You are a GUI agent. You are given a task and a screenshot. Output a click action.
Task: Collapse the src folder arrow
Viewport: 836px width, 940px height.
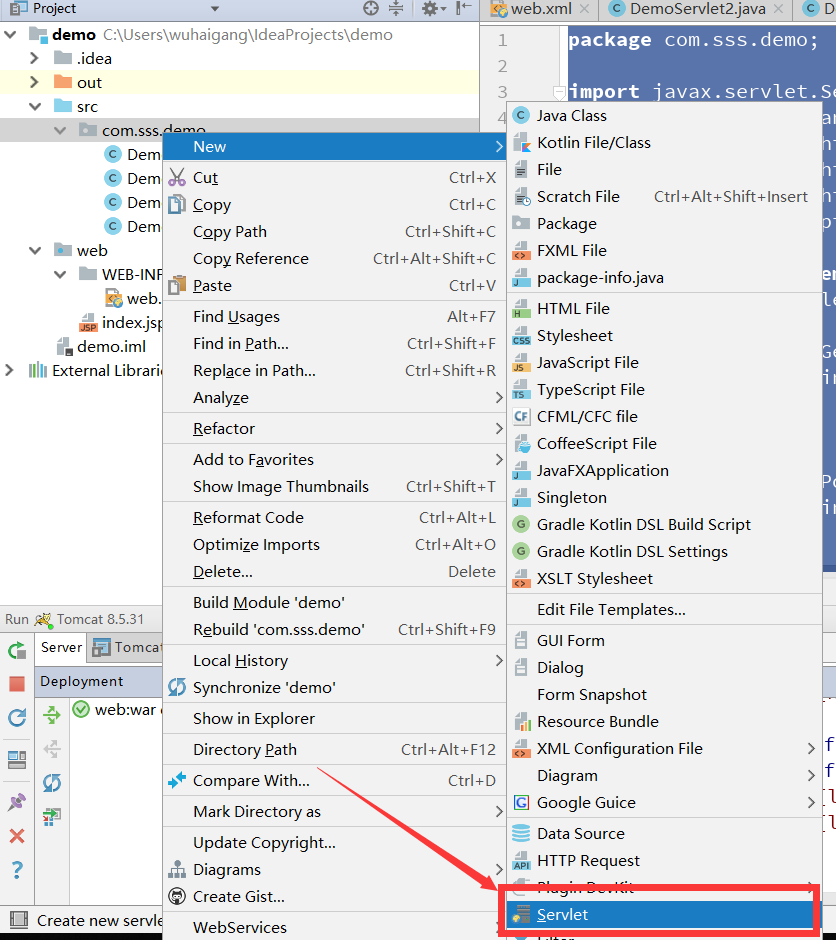pos(35,107)
